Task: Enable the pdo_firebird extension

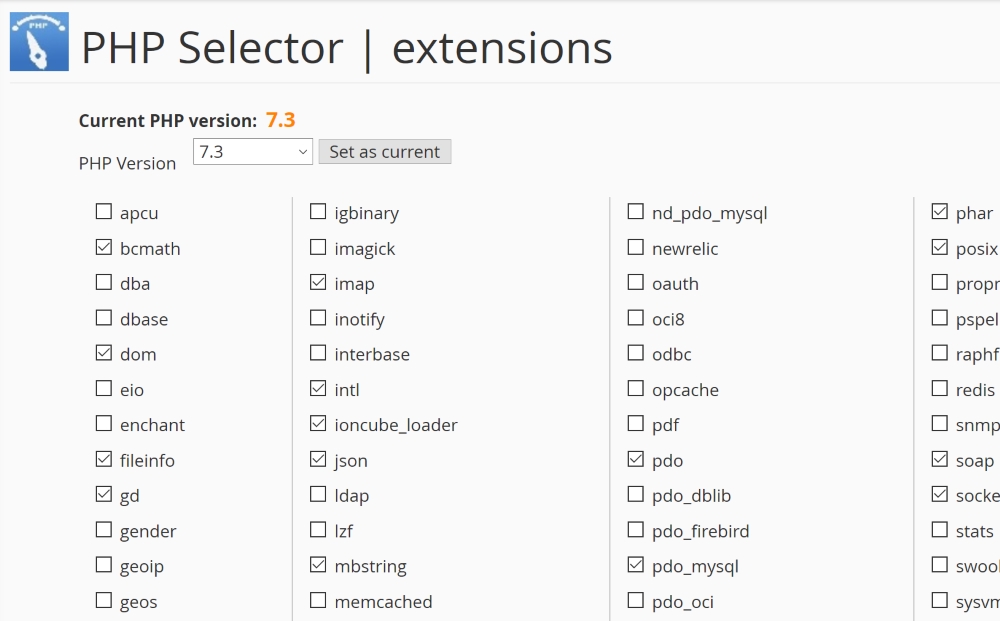Action: 635,529
